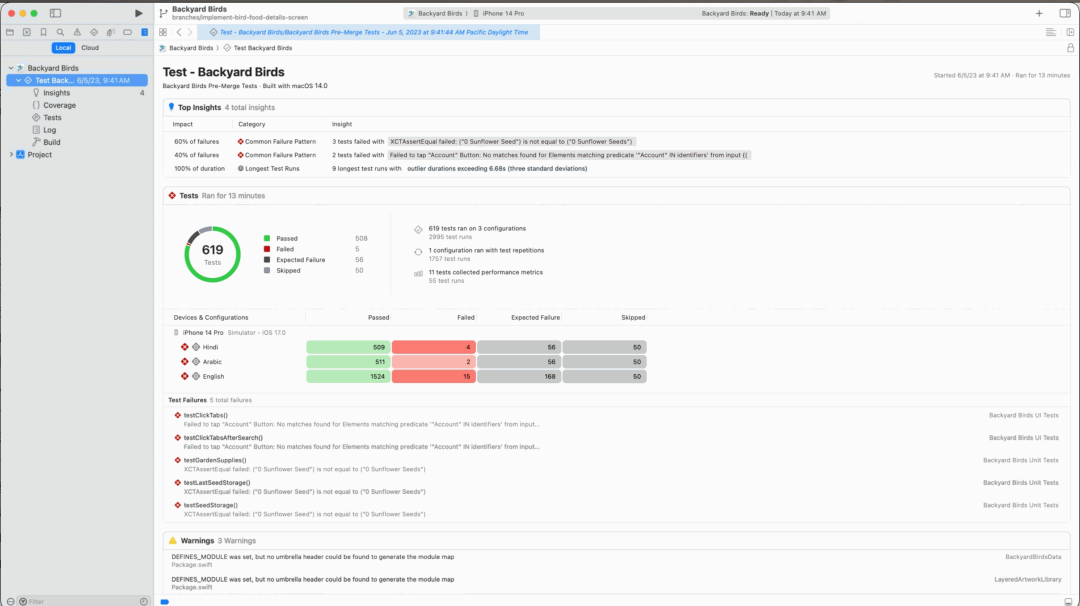Click the 619 Tests donut chart

(x=212, y=254)
